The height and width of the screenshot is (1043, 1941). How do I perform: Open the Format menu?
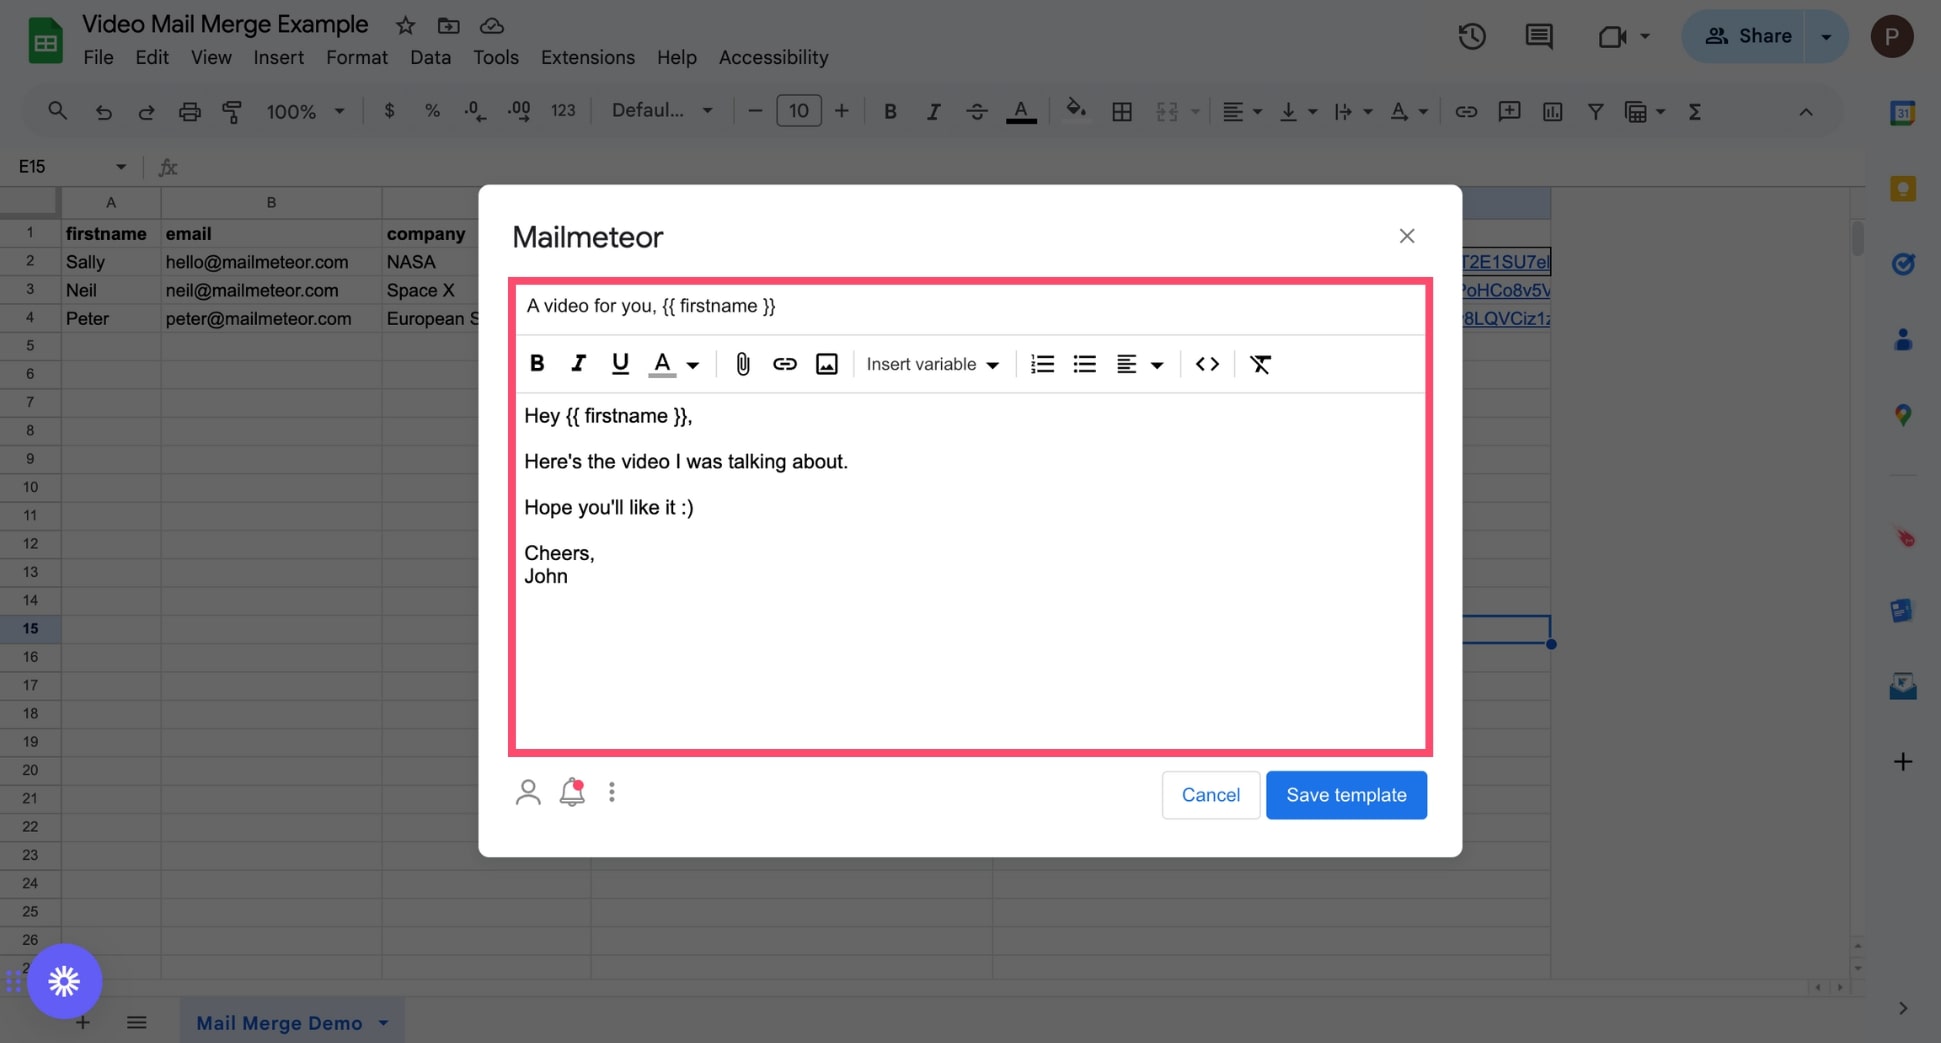tap(357, 58)
